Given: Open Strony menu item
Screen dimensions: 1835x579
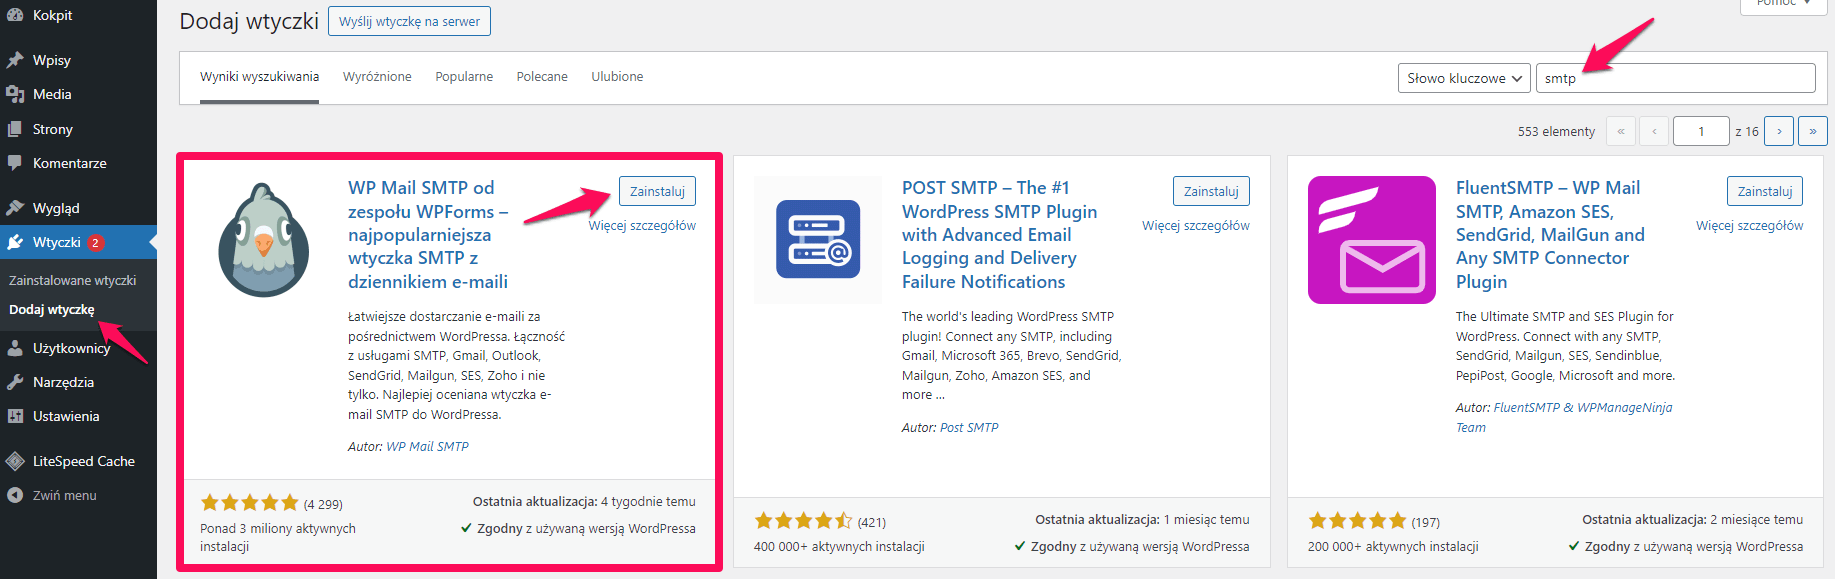Looking at the screenshot, I should pos(78,129).
